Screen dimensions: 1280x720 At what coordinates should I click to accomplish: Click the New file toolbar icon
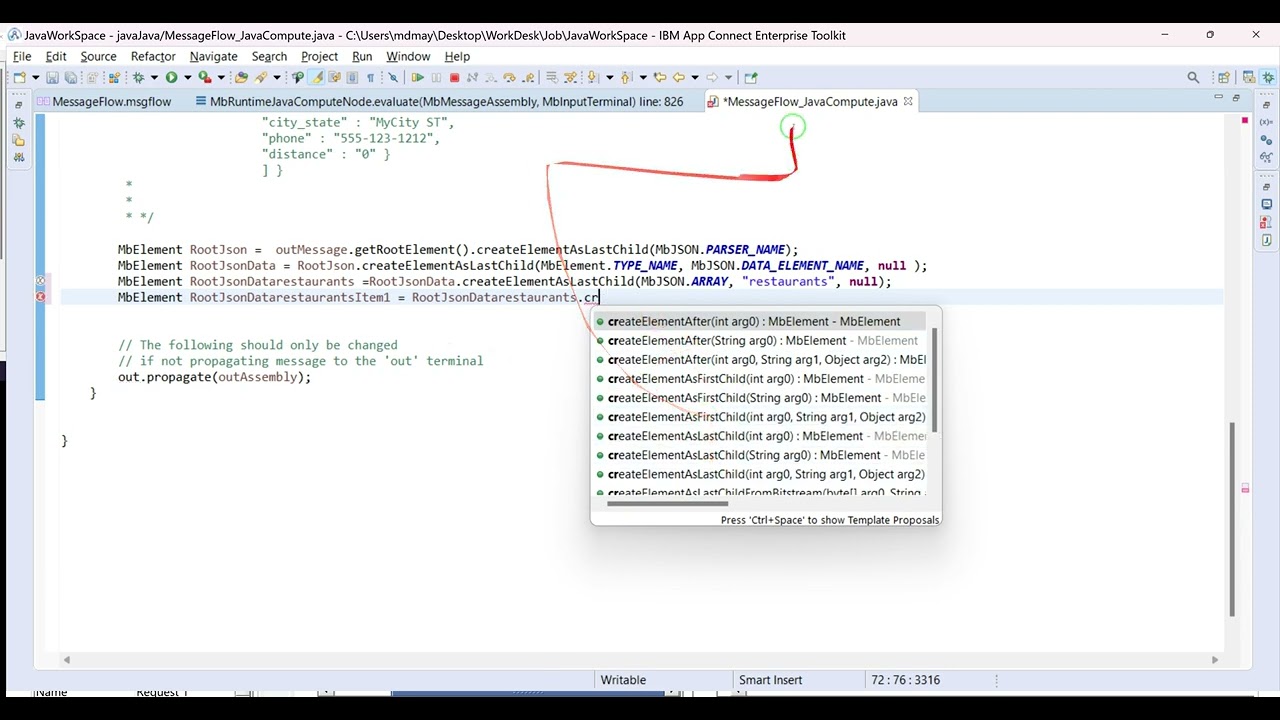pos(19,77)
